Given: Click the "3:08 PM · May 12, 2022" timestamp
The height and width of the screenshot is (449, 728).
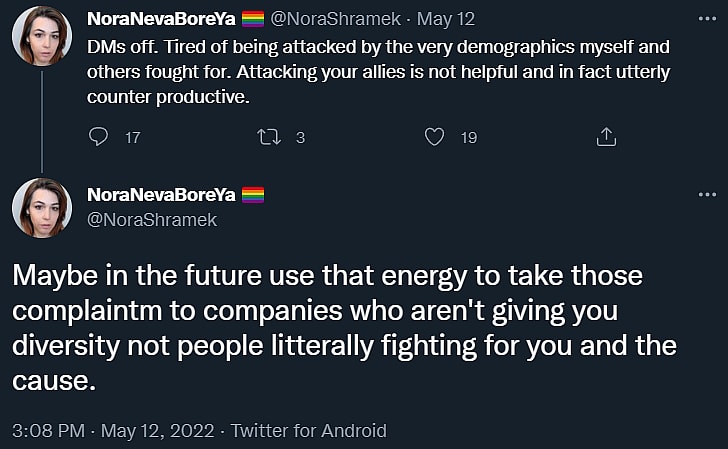Looking at the screenshot, I should click(x=113, y=431).
